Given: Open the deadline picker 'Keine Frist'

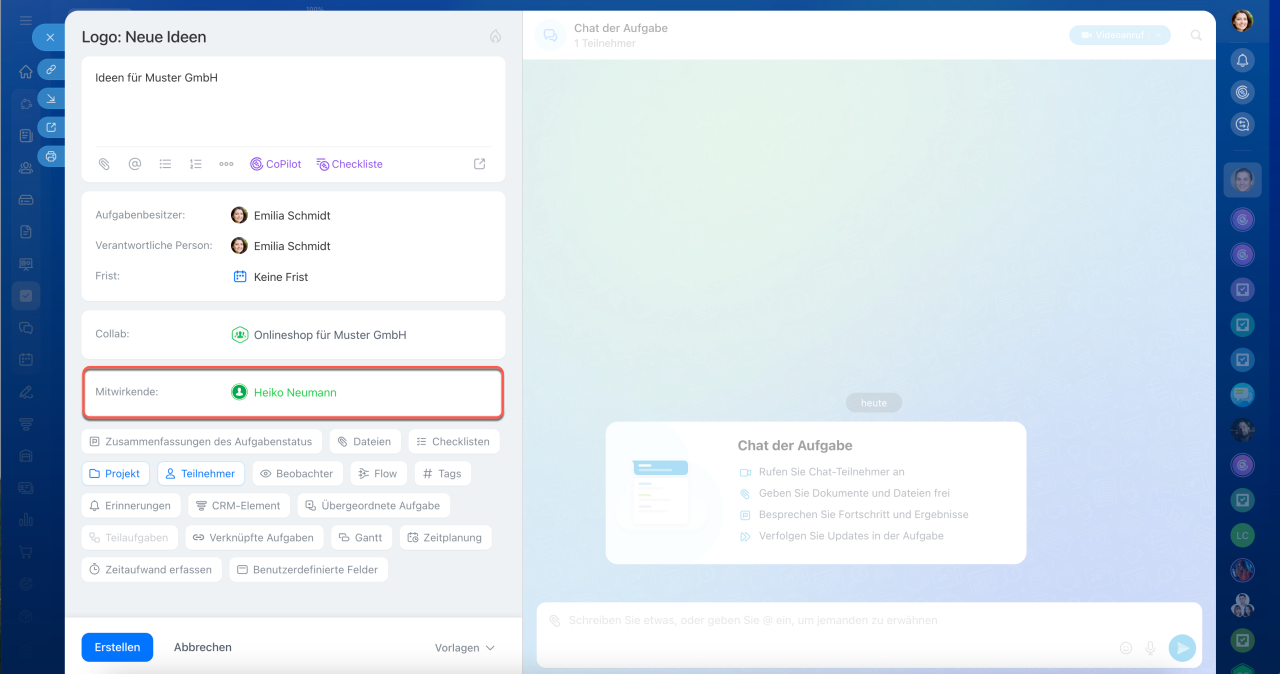Looking at the screenshot, I should point(271,277).
